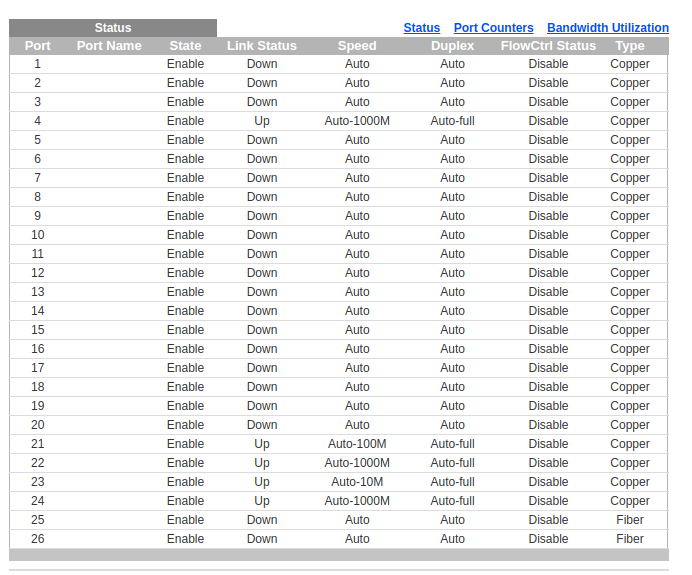Click the Up link status of port 22

coord(262,463)
